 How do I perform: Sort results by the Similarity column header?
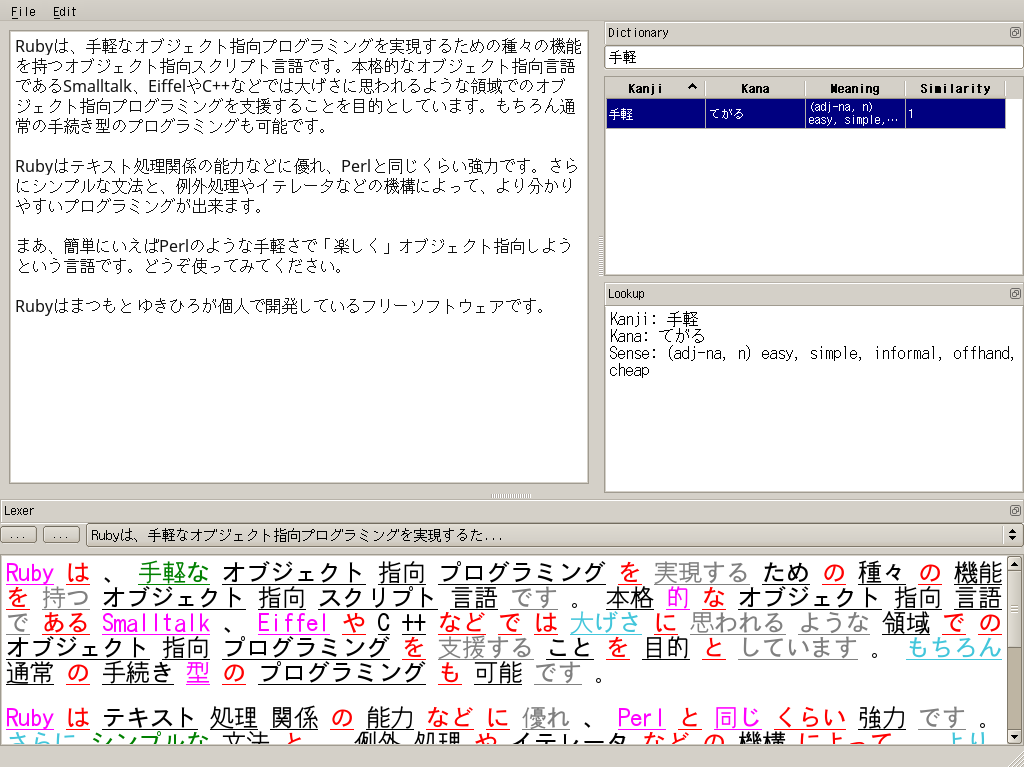955,88
